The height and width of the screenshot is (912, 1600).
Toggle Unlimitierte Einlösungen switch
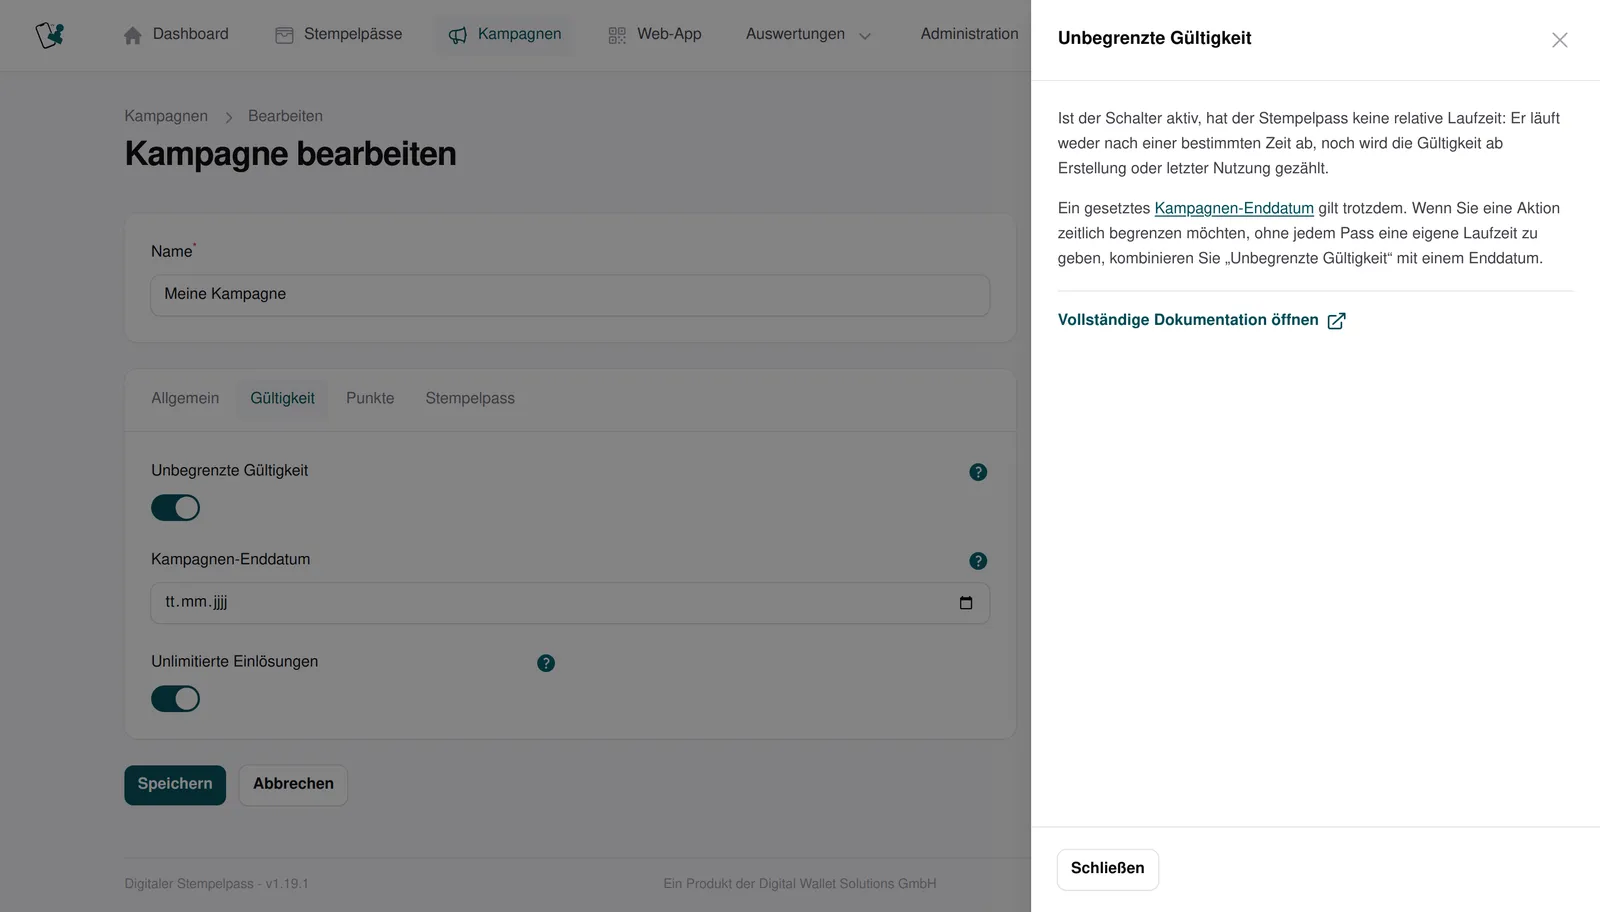coord(176,699)
